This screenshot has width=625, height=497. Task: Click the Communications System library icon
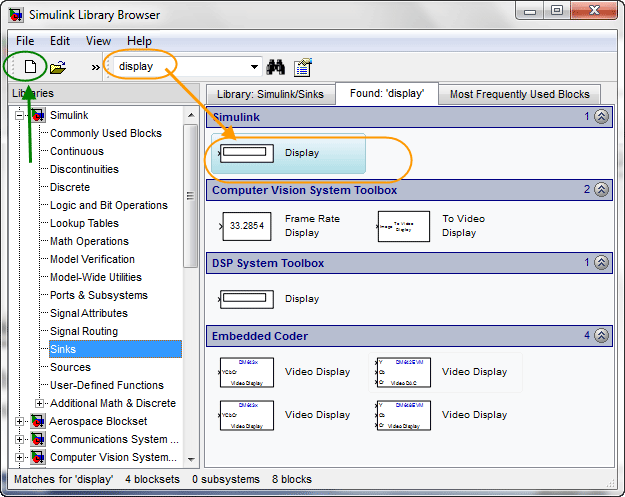pyautogui.click(x=38, y=439)
